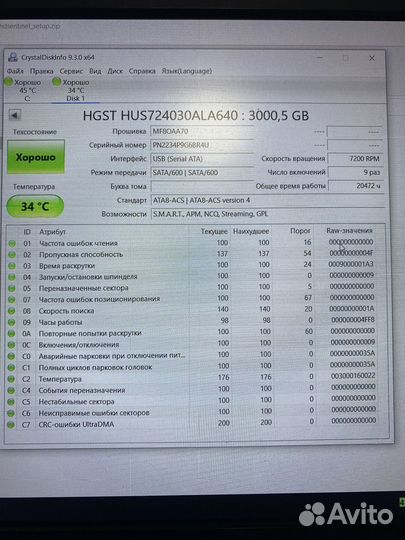Click the serial number field PN2234P9G68R4U
Image resolution: width=405 pixels, height=540 pixels.
202,145
